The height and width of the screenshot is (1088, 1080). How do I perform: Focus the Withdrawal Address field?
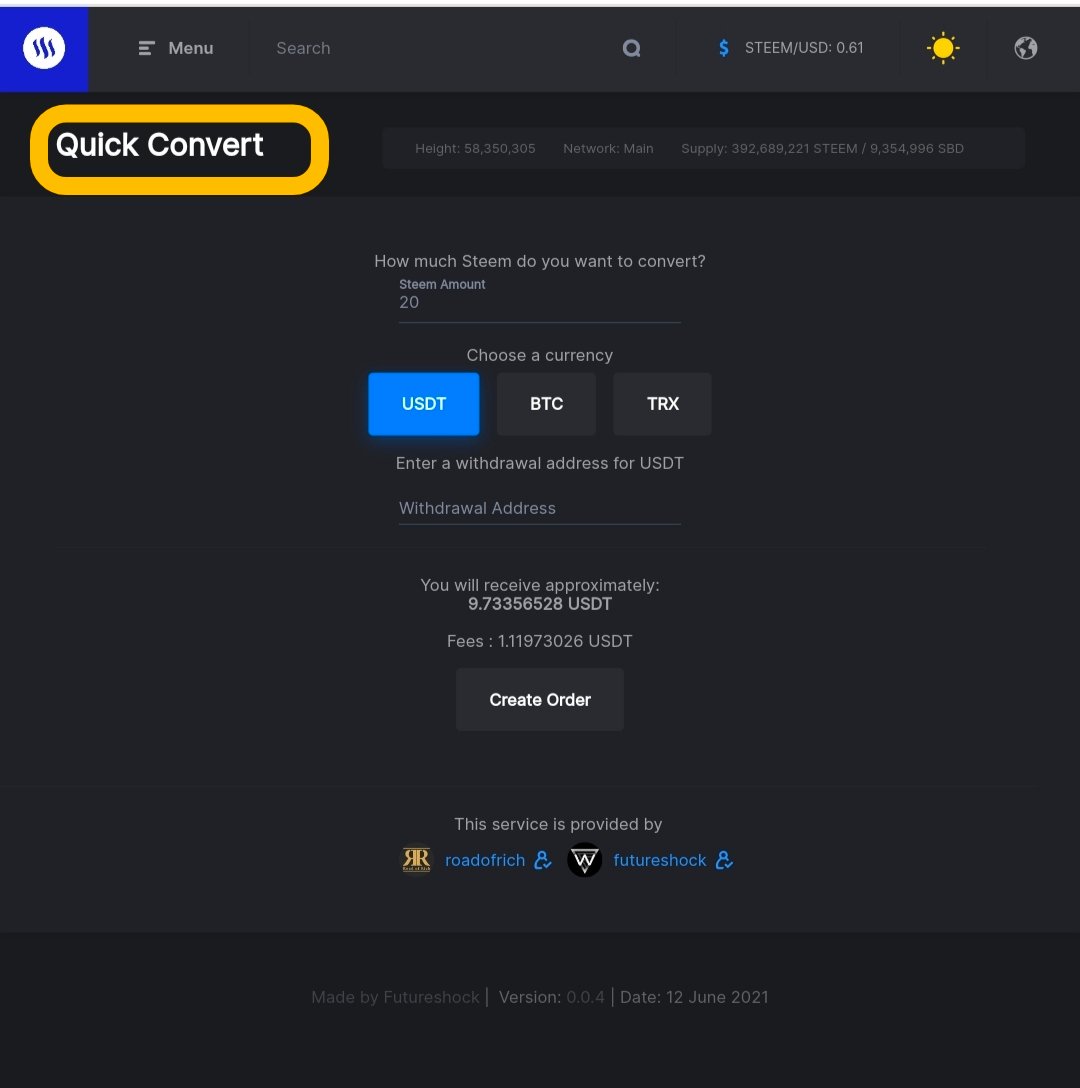click(x=539, y=508)
